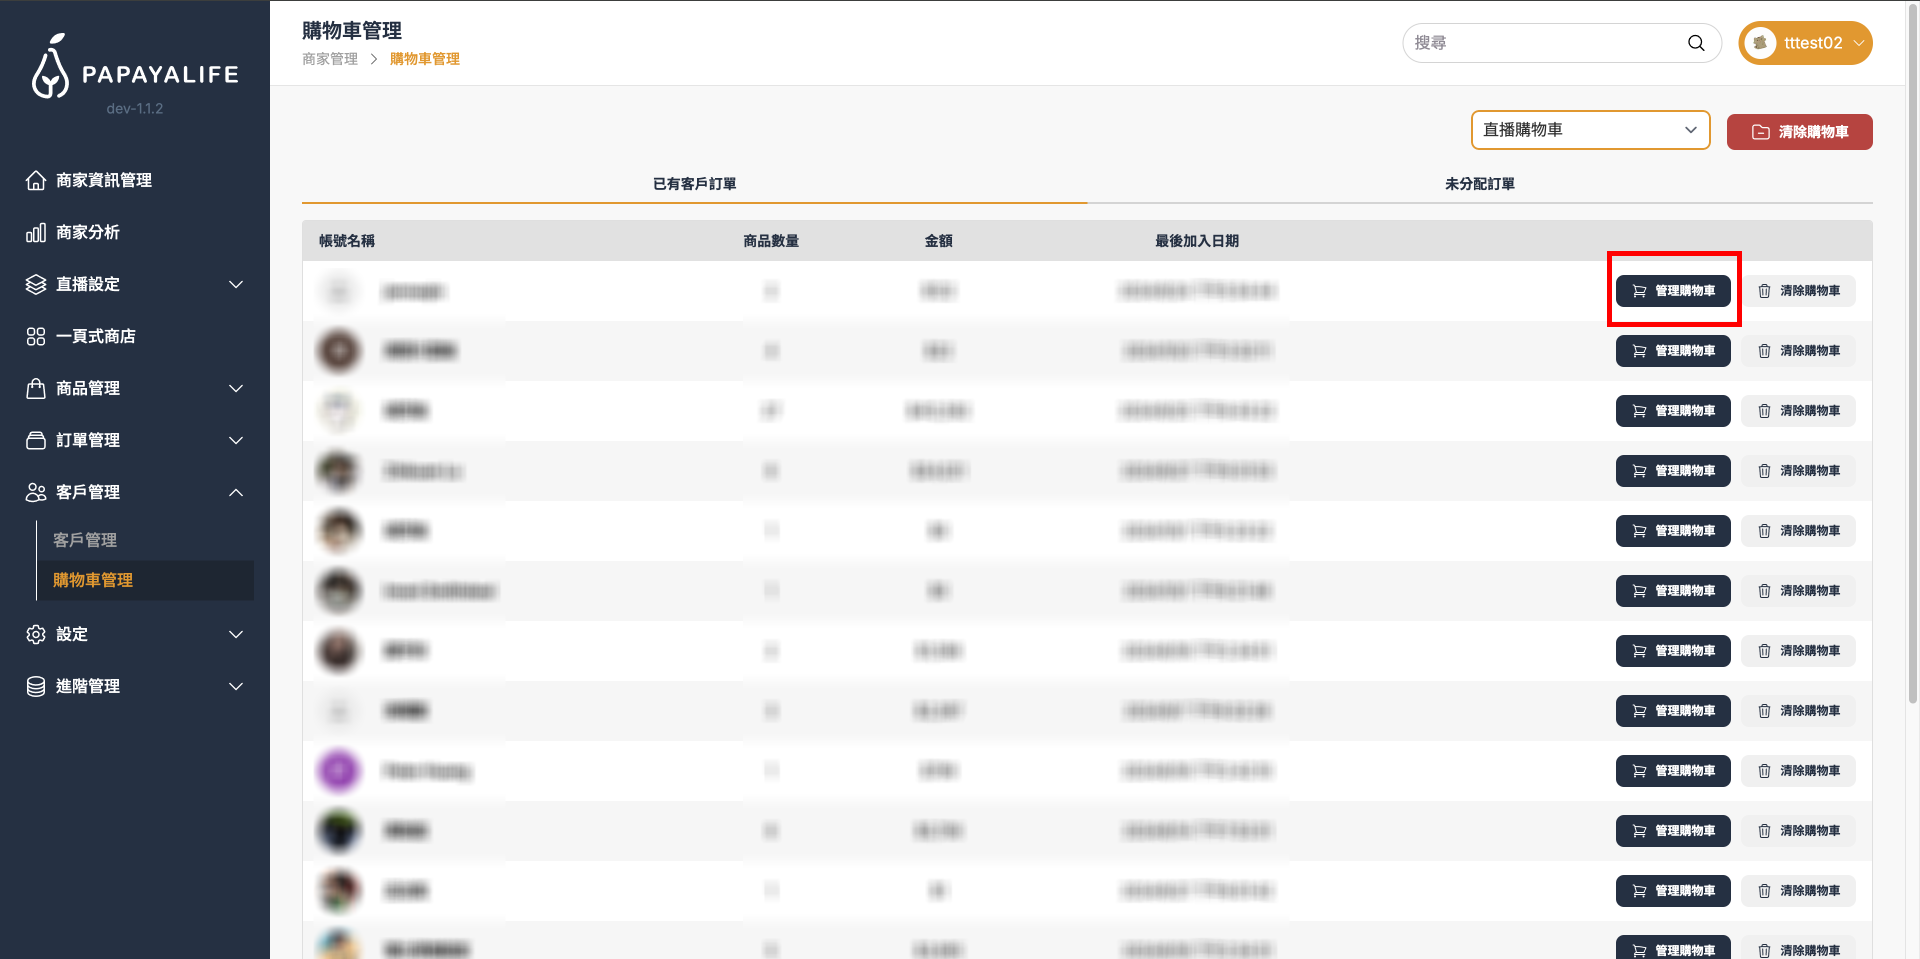Image resolution: width=1920 pixels, height=959 pixels.
Task: Open the 直播購物車 dropdown
Action: pos(1589,130)
